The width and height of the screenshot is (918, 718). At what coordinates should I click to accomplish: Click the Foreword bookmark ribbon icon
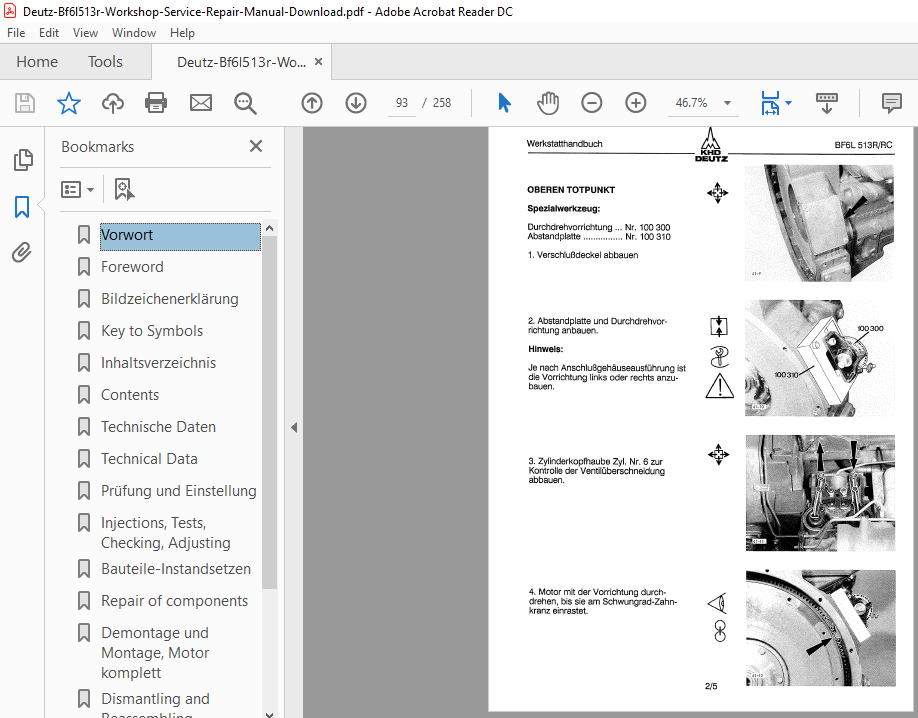(84, 267)
